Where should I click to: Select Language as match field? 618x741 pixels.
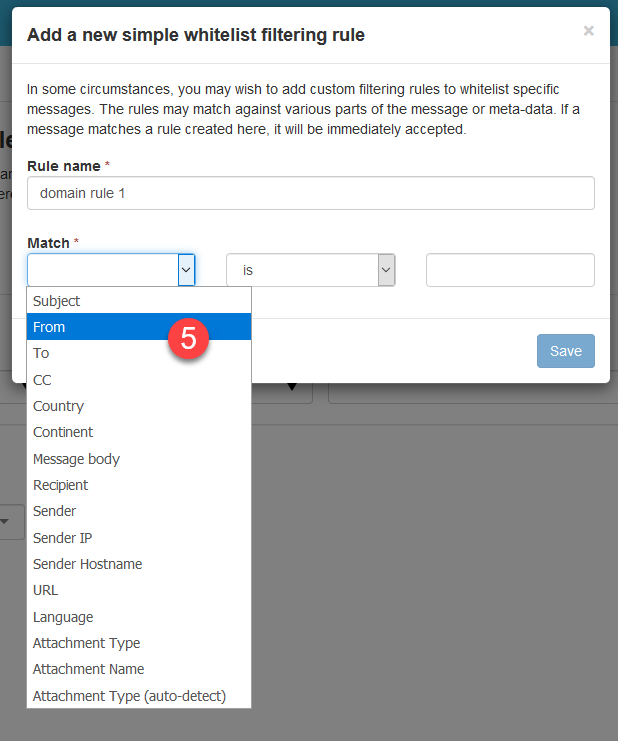click(x=63, y=617)
